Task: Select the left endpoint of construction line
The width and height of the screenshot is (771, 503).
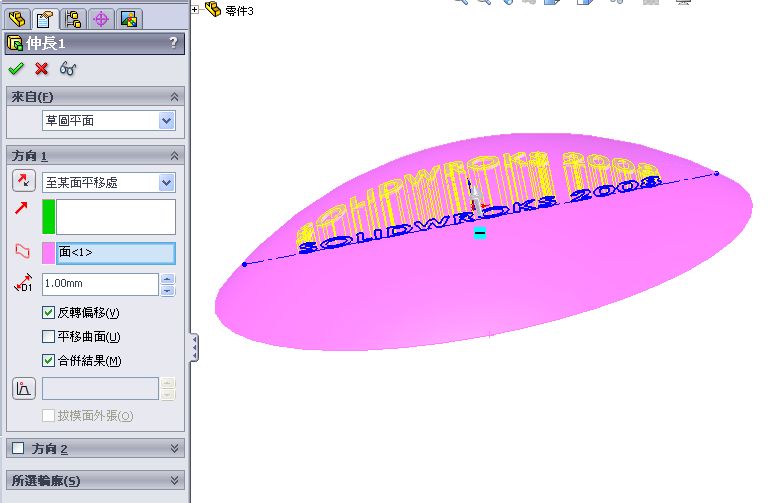Action: (244, 265)
